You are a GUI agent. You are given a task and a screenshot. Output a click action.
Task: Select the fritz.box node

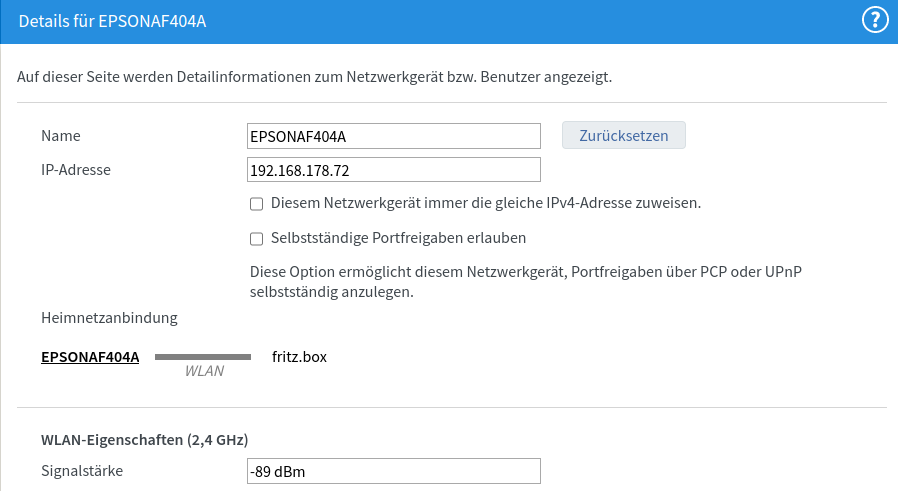point(299,357)
